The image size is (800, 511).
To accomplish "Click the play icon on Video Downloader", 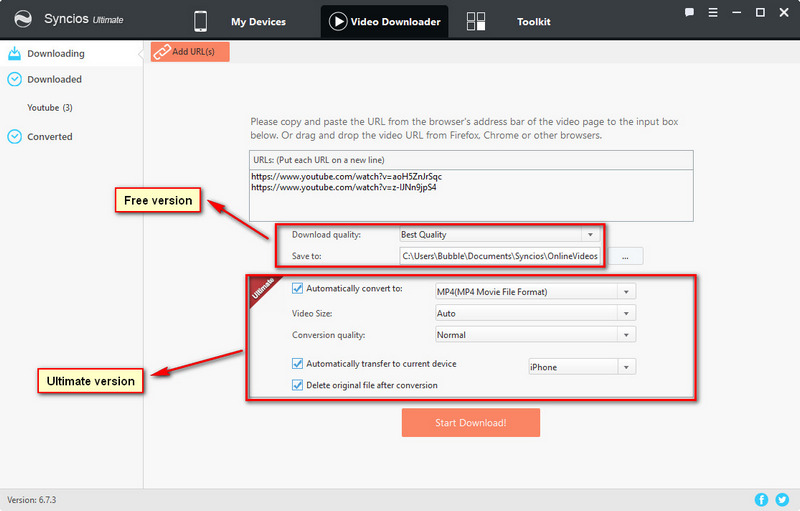I will (338, 21).
